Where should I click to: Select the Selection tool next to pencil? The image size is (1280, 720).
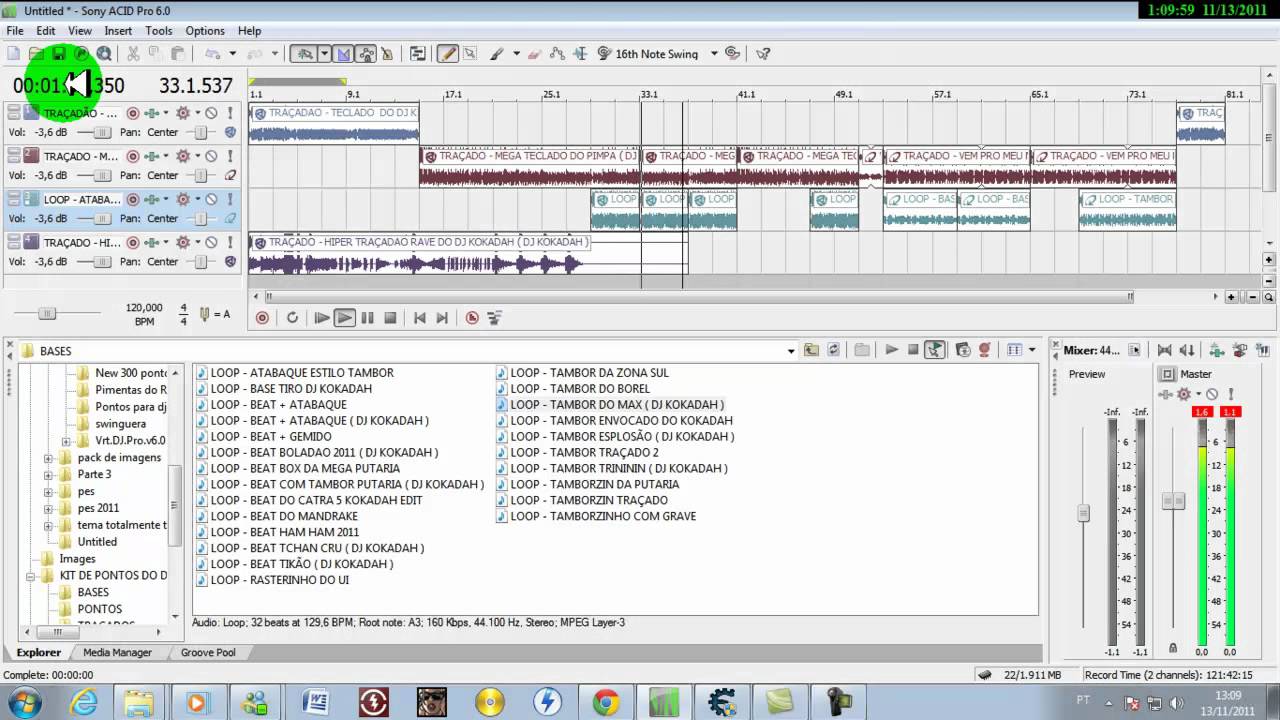[x=470, y=54]
